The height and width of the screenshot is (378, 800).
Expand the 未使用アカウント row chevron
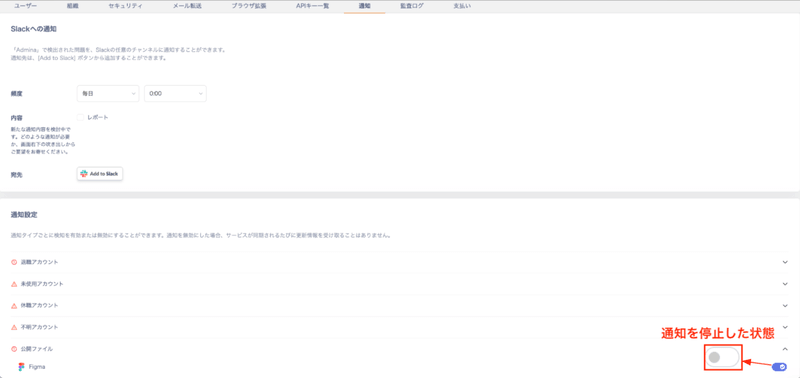pos(785,284)
